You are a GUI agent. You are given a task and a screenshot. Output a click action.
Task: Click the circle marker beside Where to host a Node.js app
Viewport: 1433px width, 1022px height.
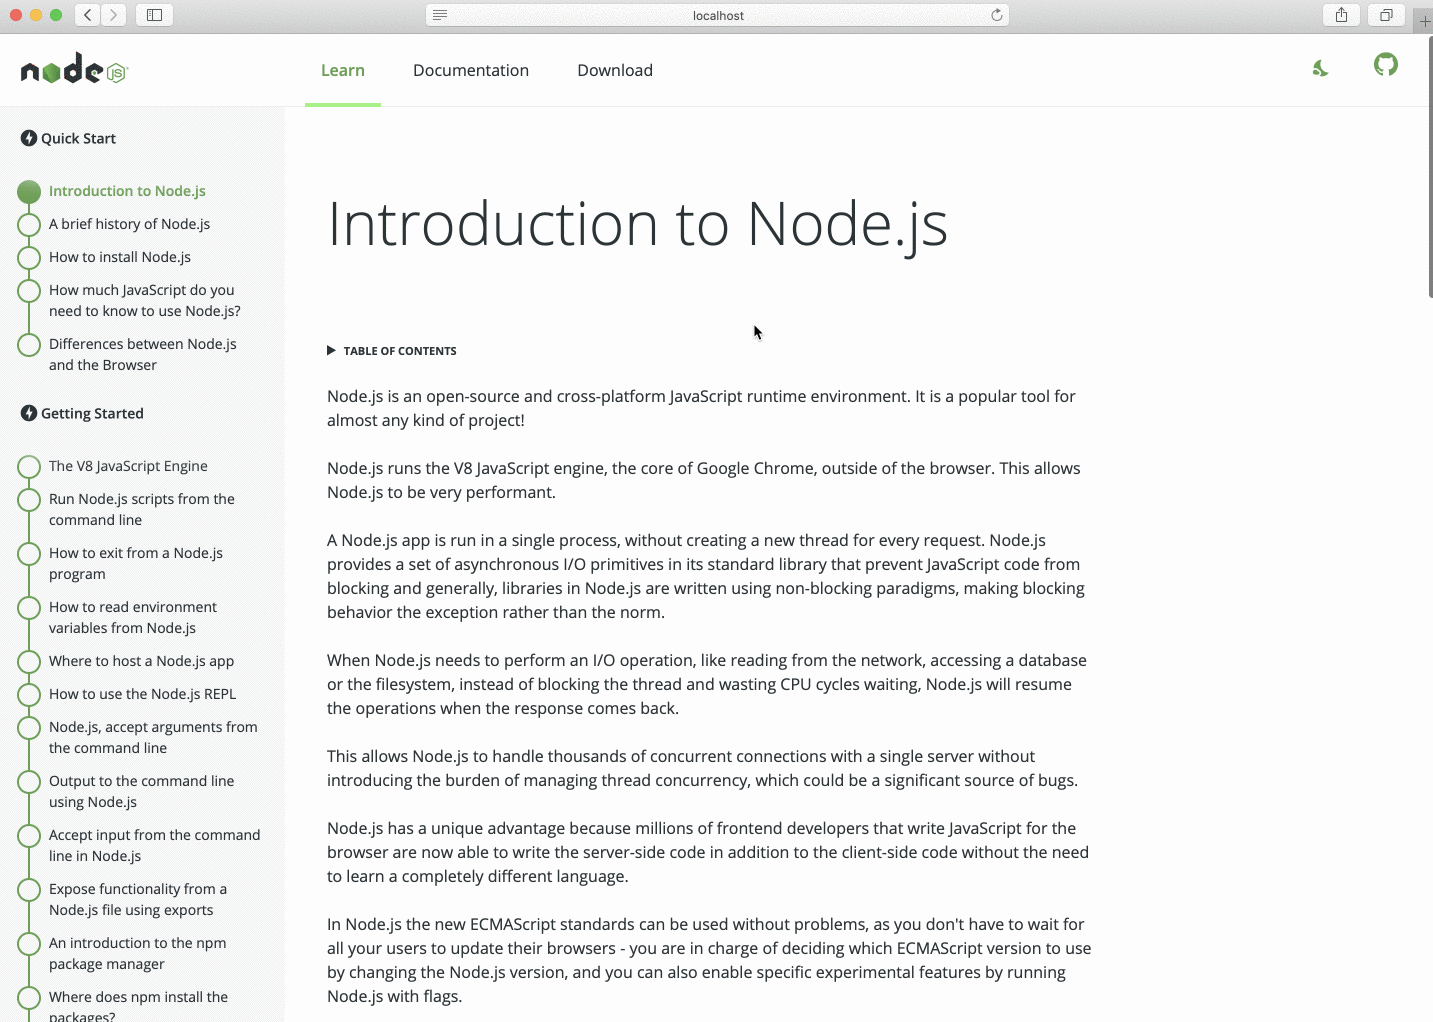point(29,661)
